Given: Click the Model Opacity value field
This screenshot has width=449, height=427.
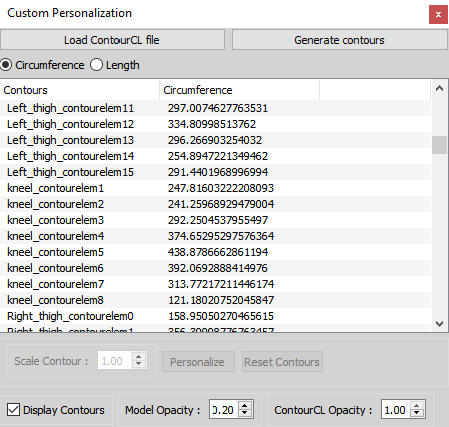Looking at the screenshot, I should coord(224,409).
